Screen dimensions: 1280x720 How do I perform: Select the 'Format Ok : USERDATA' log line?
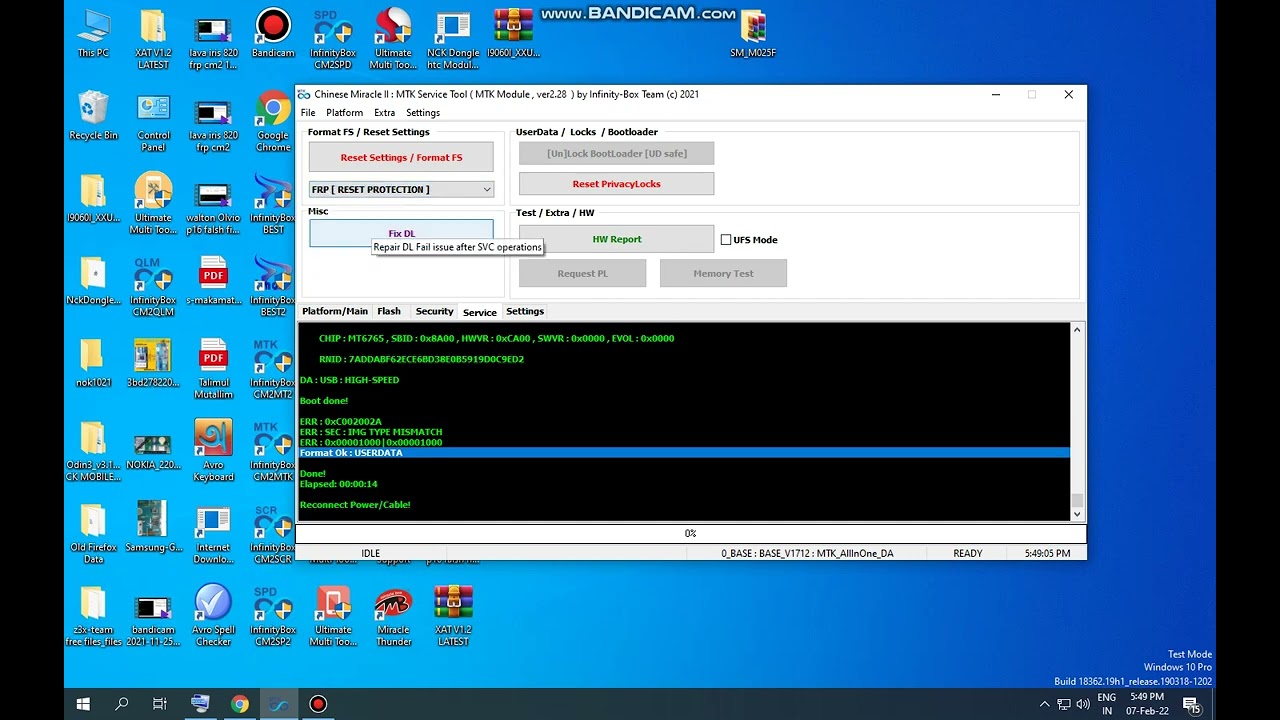click(684, 453)
